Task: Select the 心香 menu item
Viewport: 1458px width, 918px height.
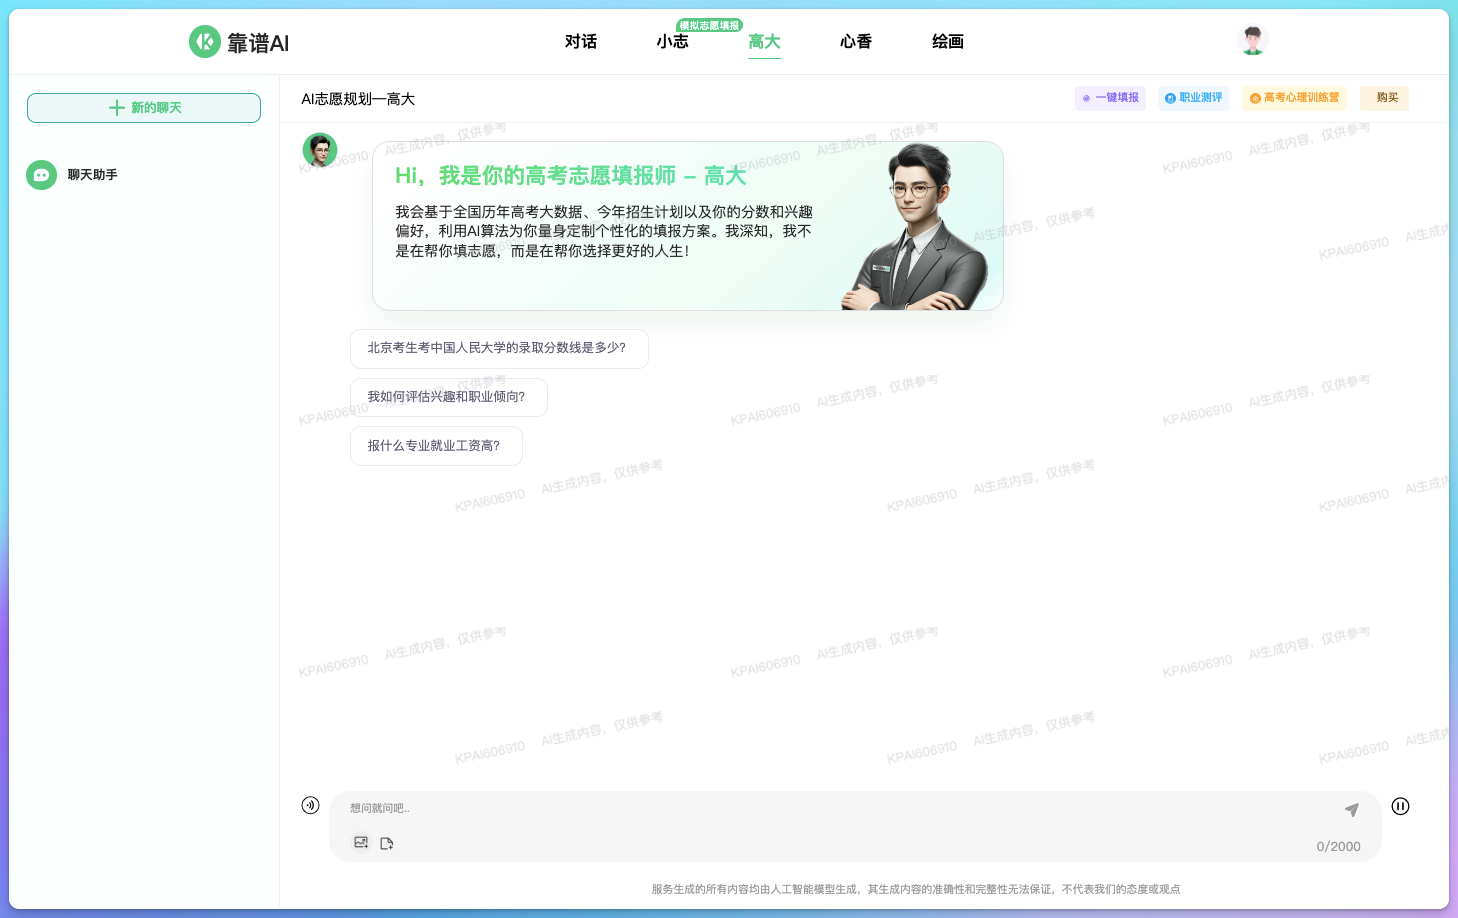Action: 855,41
